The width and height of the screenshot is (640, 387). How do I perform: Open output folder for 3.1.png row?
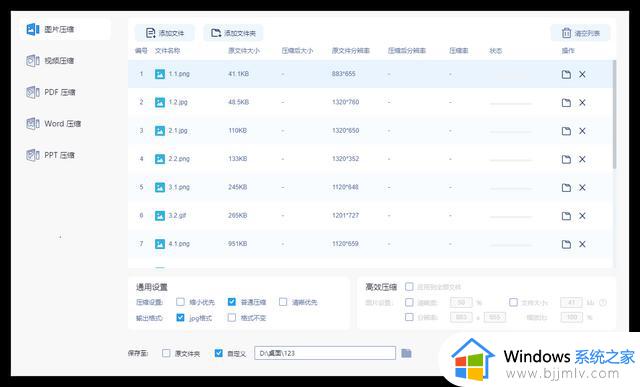tap(566, 187)
